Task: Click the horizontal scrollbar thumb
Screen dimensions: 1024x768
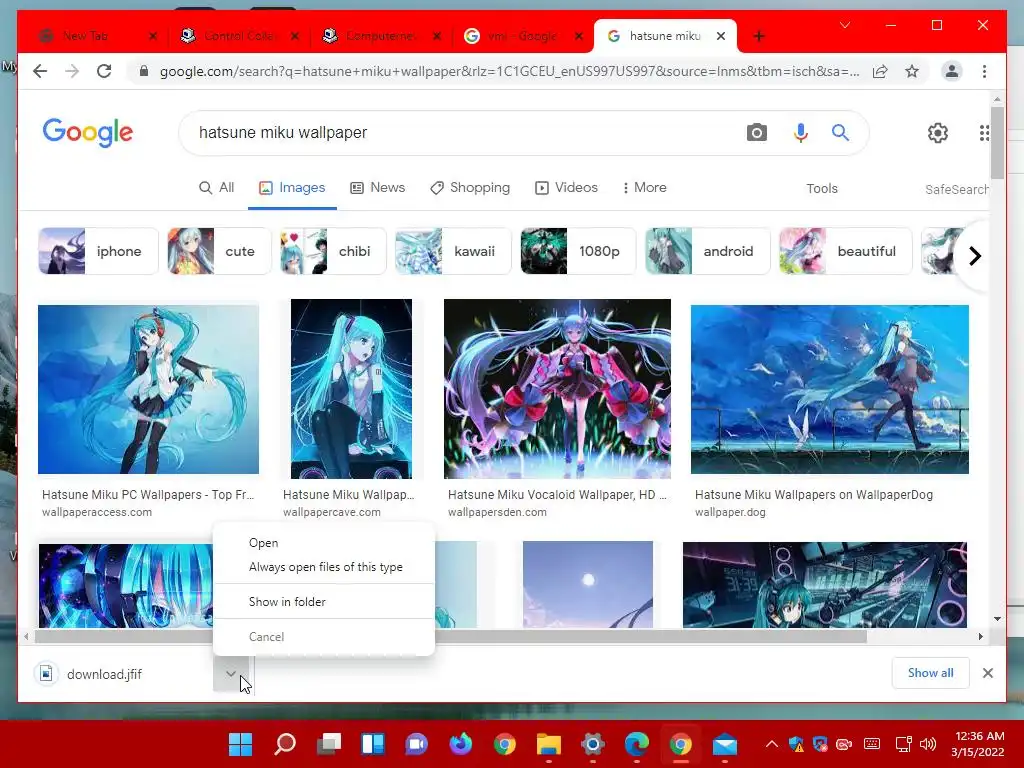Action: click(x=451, y=636)
